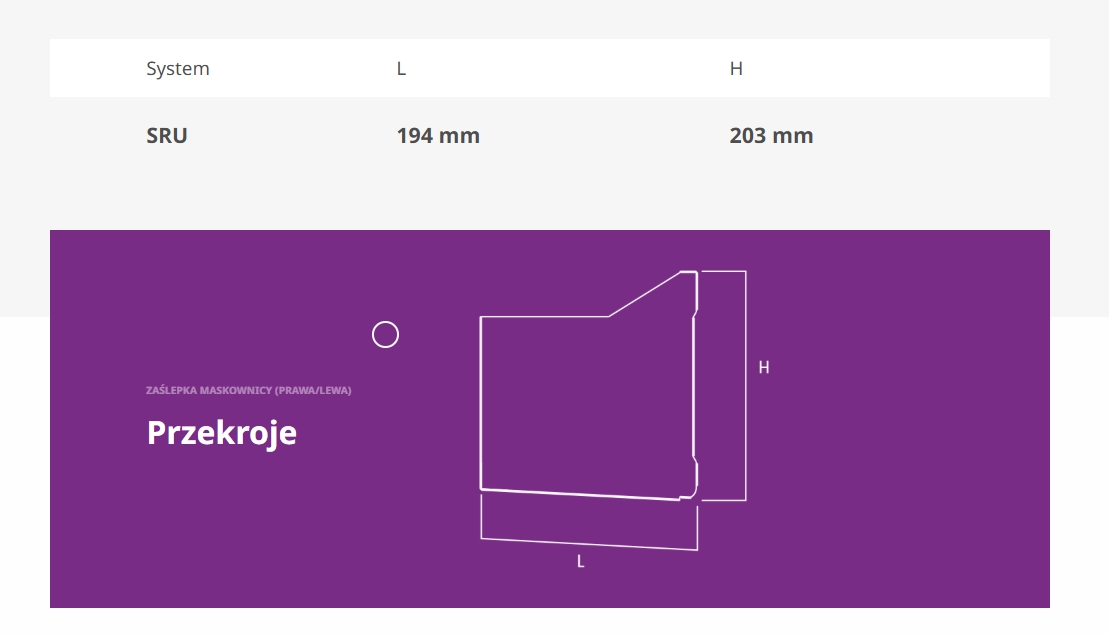Select the SRU system row label
This screenshot has width=1109, height=634.
click(167, 136)
